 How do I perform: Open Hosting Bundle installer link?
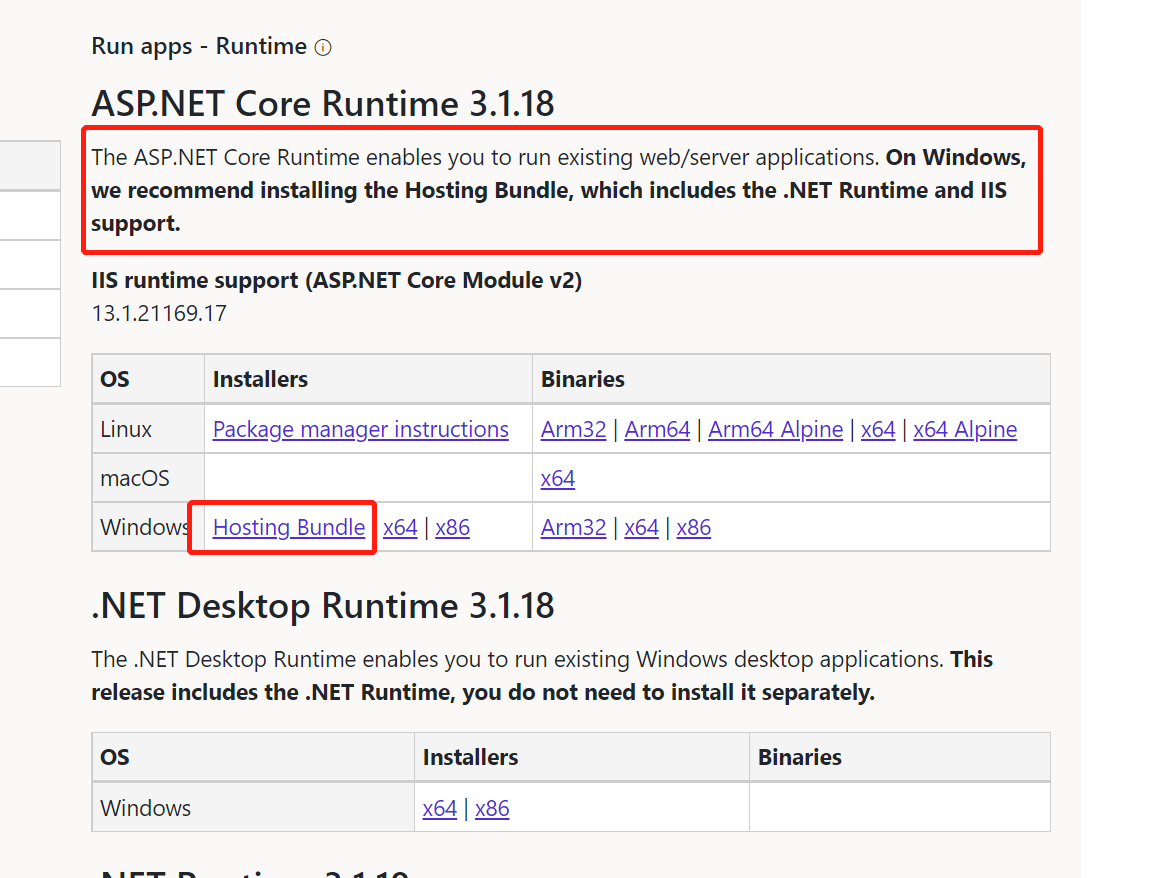point(289,527)
